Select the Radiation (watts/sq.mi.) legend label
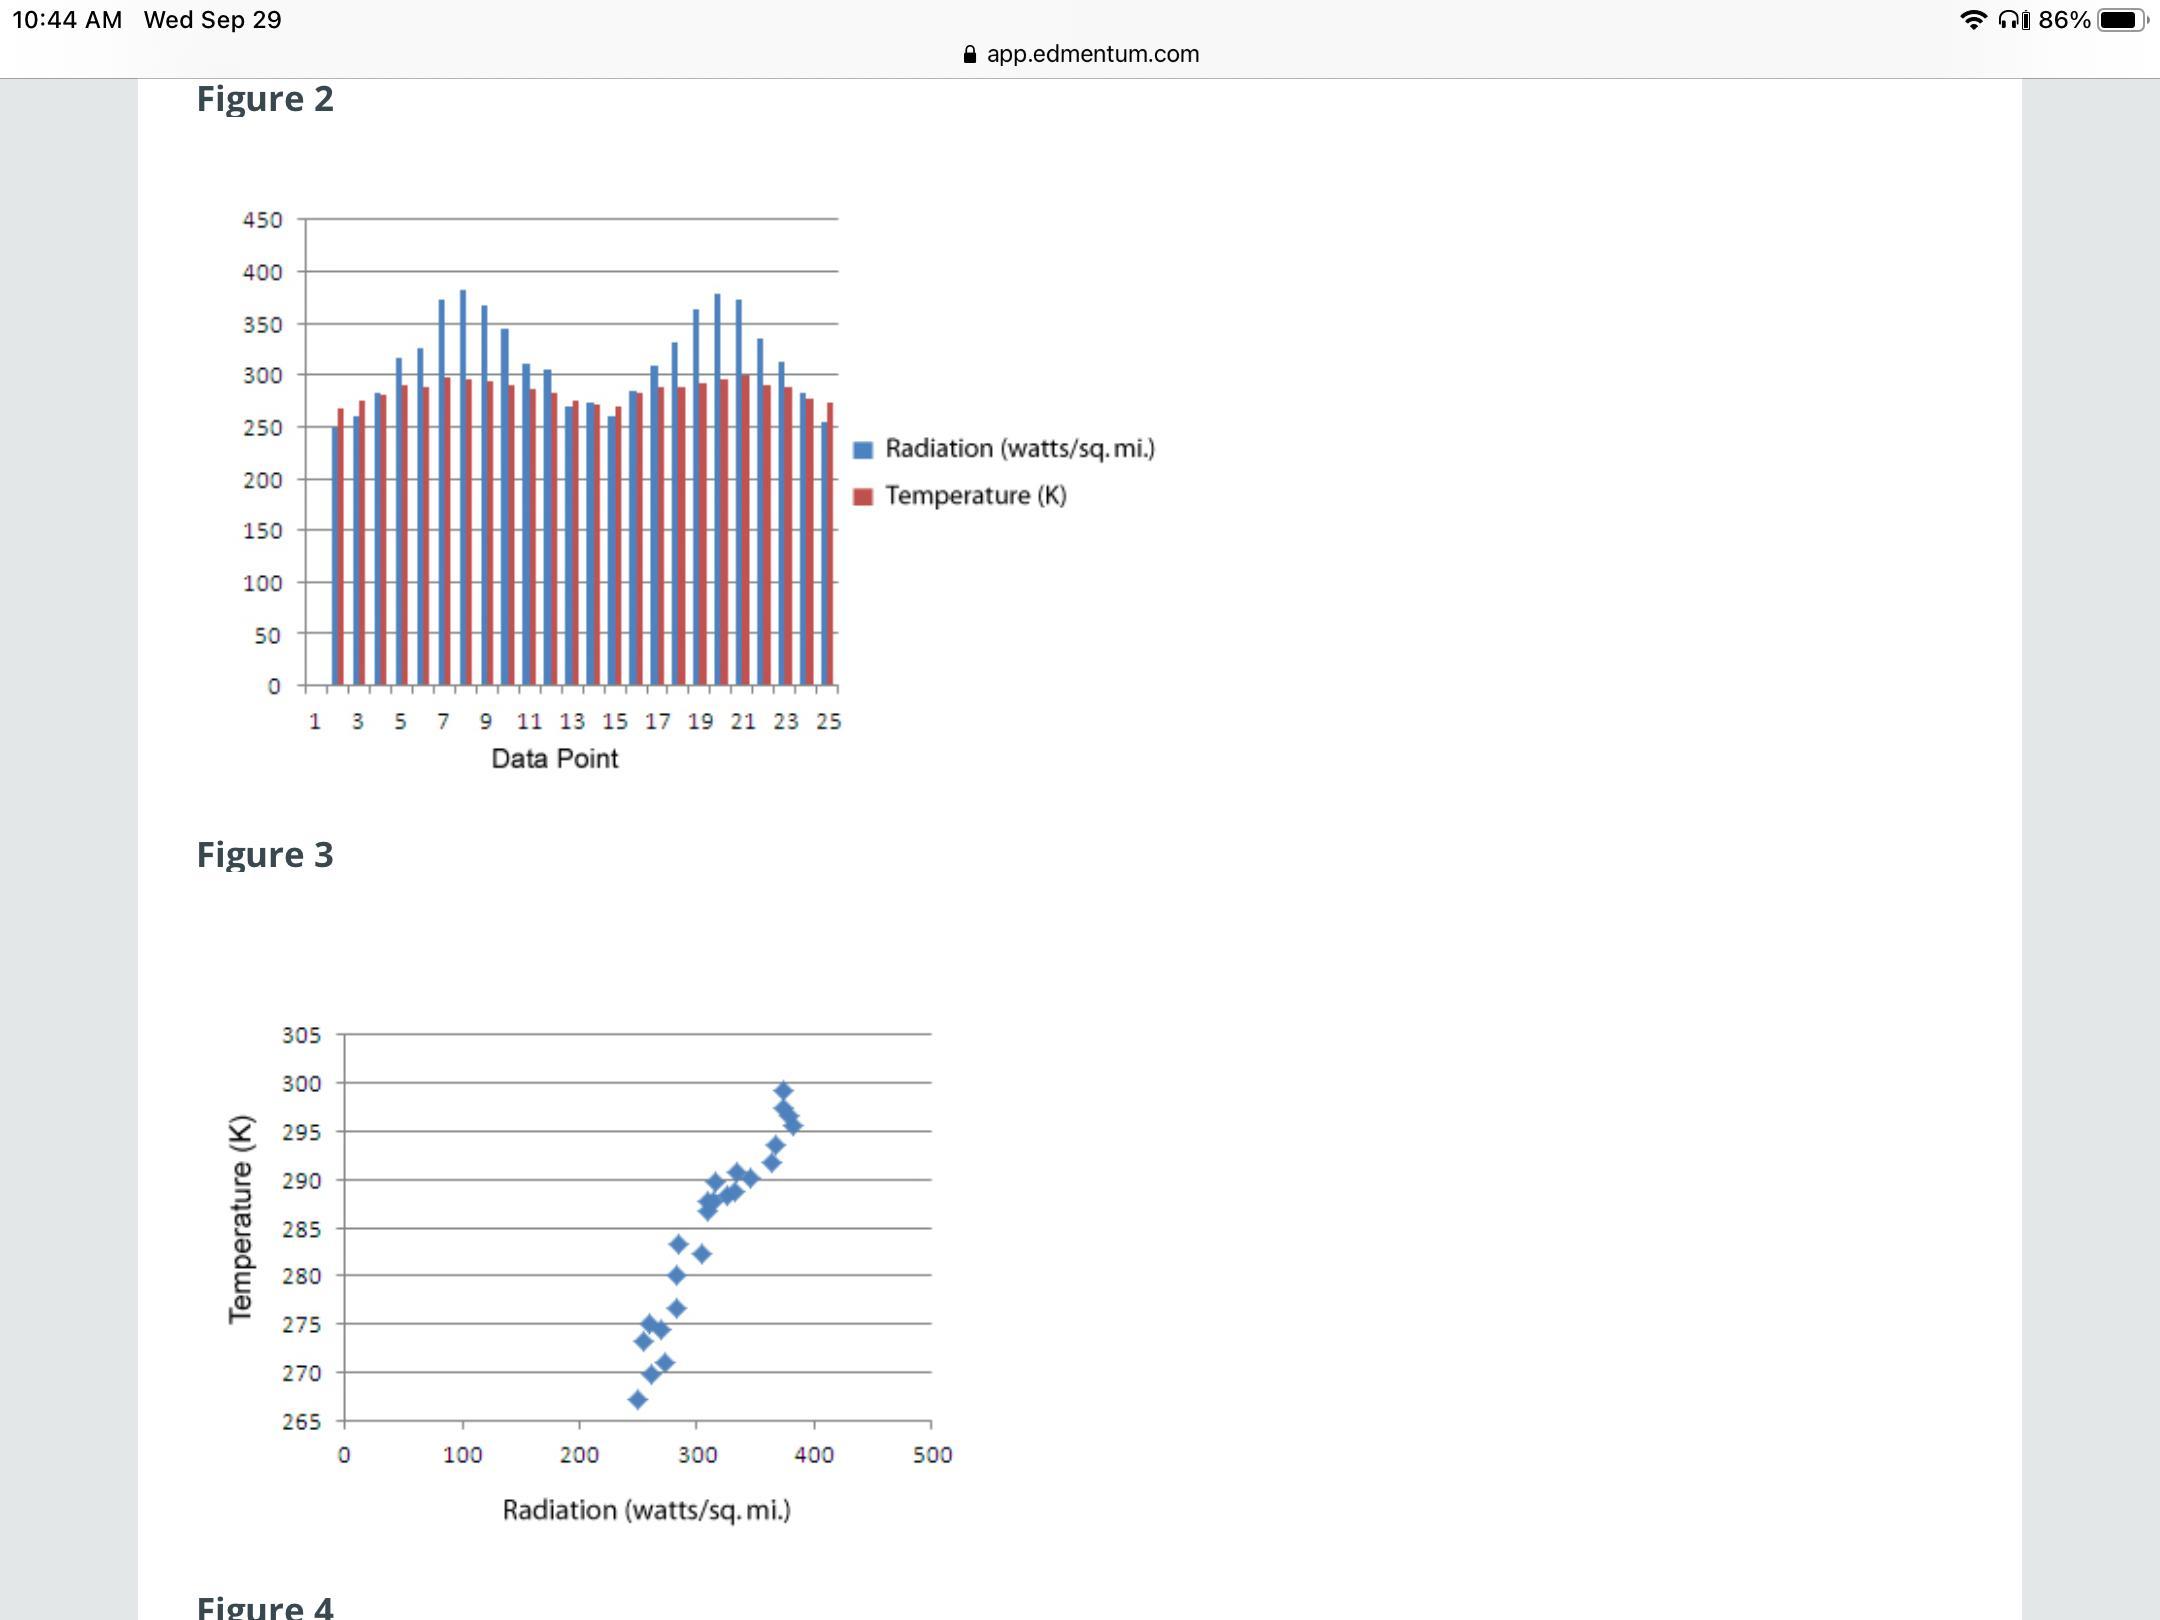 1019,449
